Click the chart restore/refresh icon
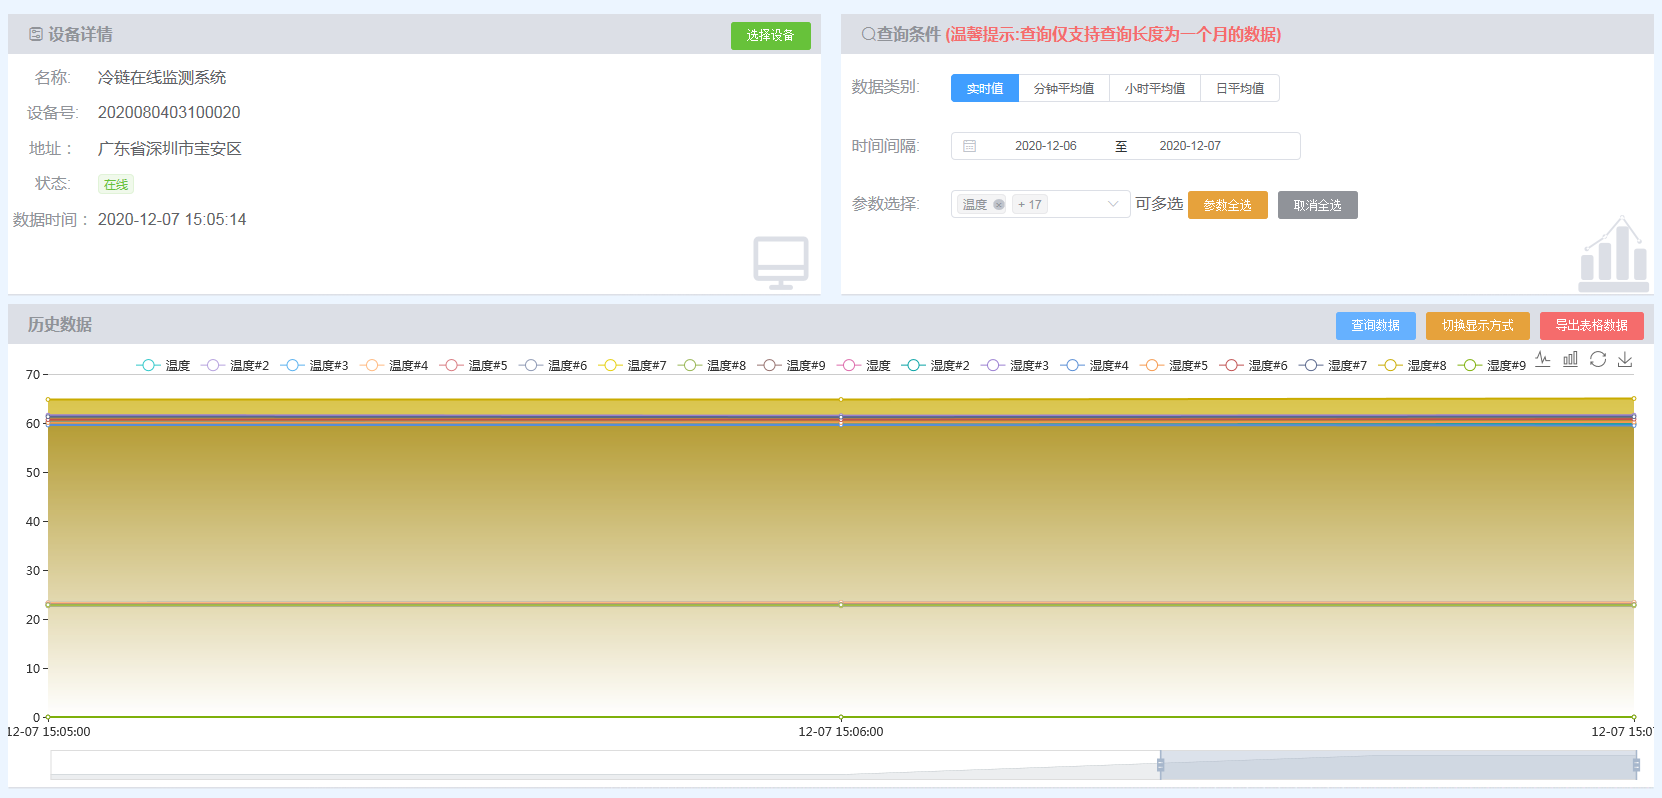The height and width of the screenshot is (798, 1662). [1598, 359]
